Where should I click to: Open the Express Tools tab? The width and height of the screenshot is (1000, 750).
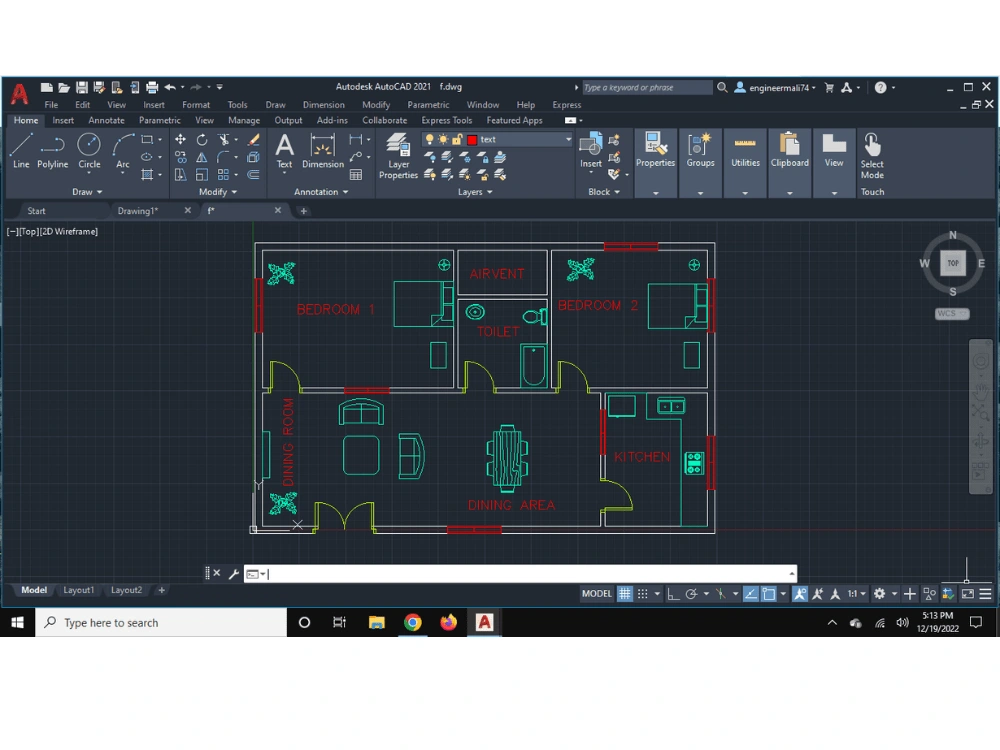(x=446, y=120)
